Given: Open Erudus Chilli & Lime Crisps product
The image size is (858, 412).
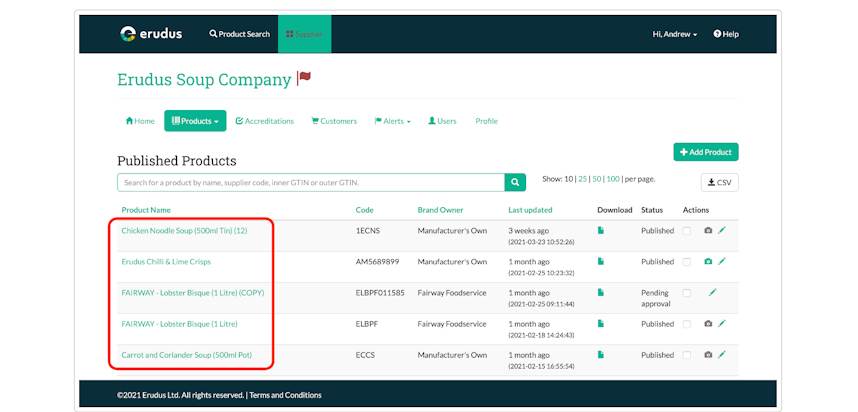Looking at the screenshot, I should [166, 262].
